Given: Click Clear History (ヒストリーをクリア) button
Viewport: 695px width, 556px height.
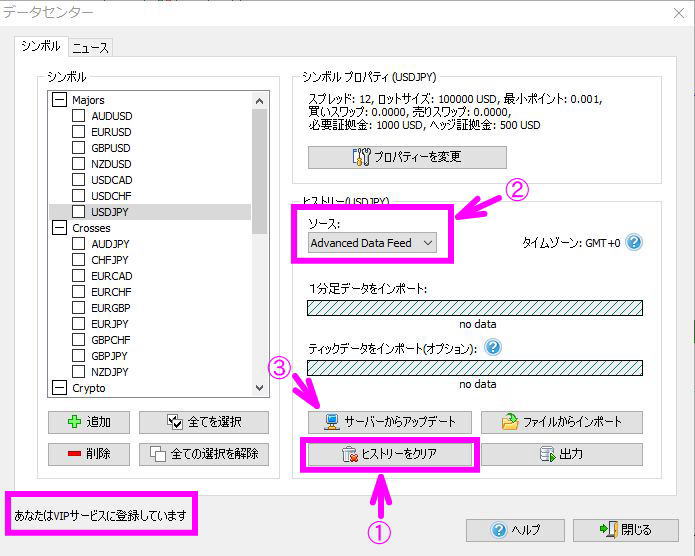Looking at the screenshot, I should click(x=390, y=454).
